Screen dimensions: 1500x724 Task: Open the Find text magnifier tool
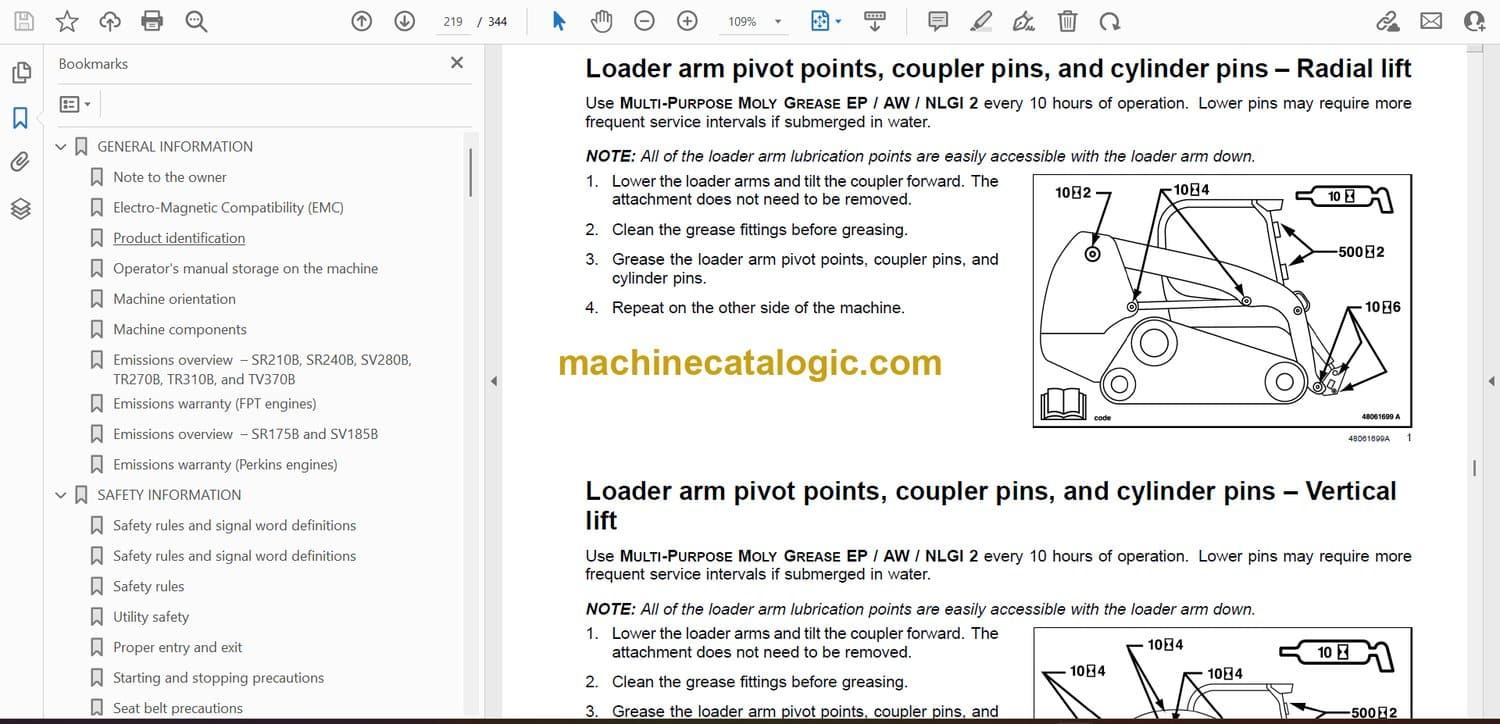(x=196, y=21)
